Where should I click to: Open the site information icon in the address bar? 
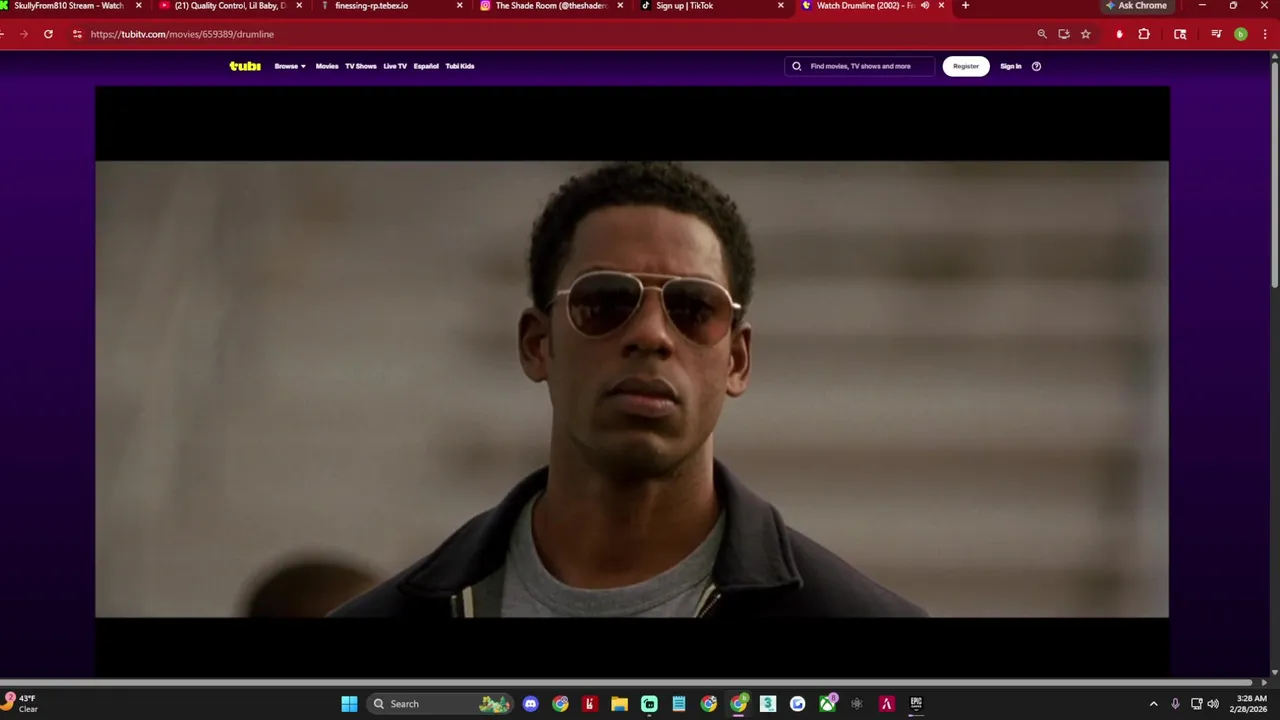tap(77, 34)
